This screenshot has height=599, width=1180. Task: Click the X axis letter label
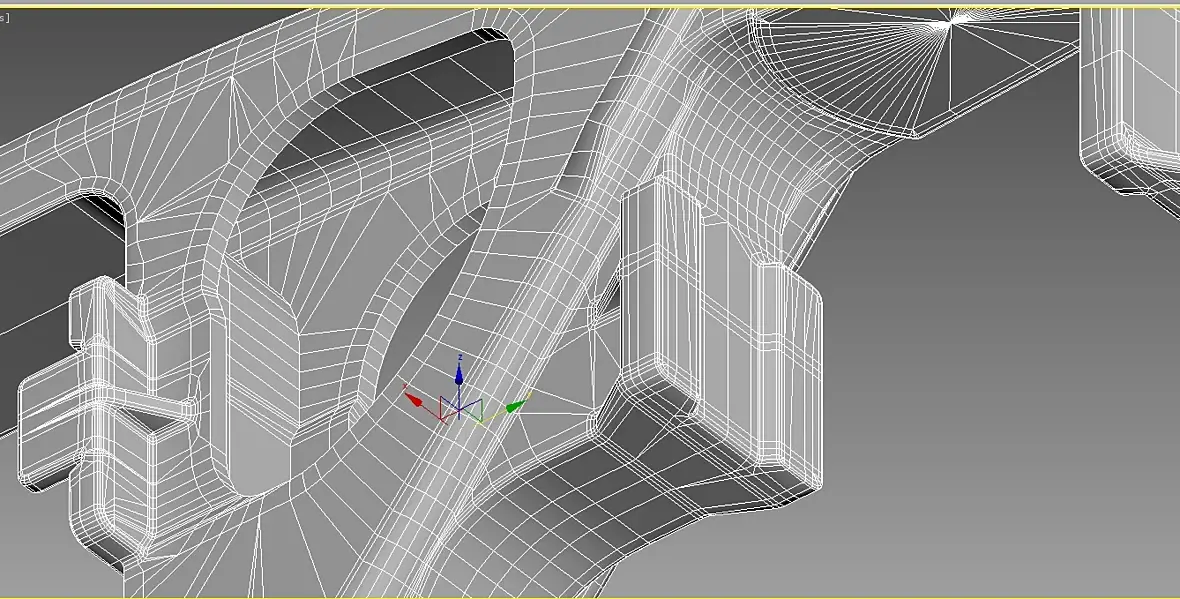click(406, 387)
